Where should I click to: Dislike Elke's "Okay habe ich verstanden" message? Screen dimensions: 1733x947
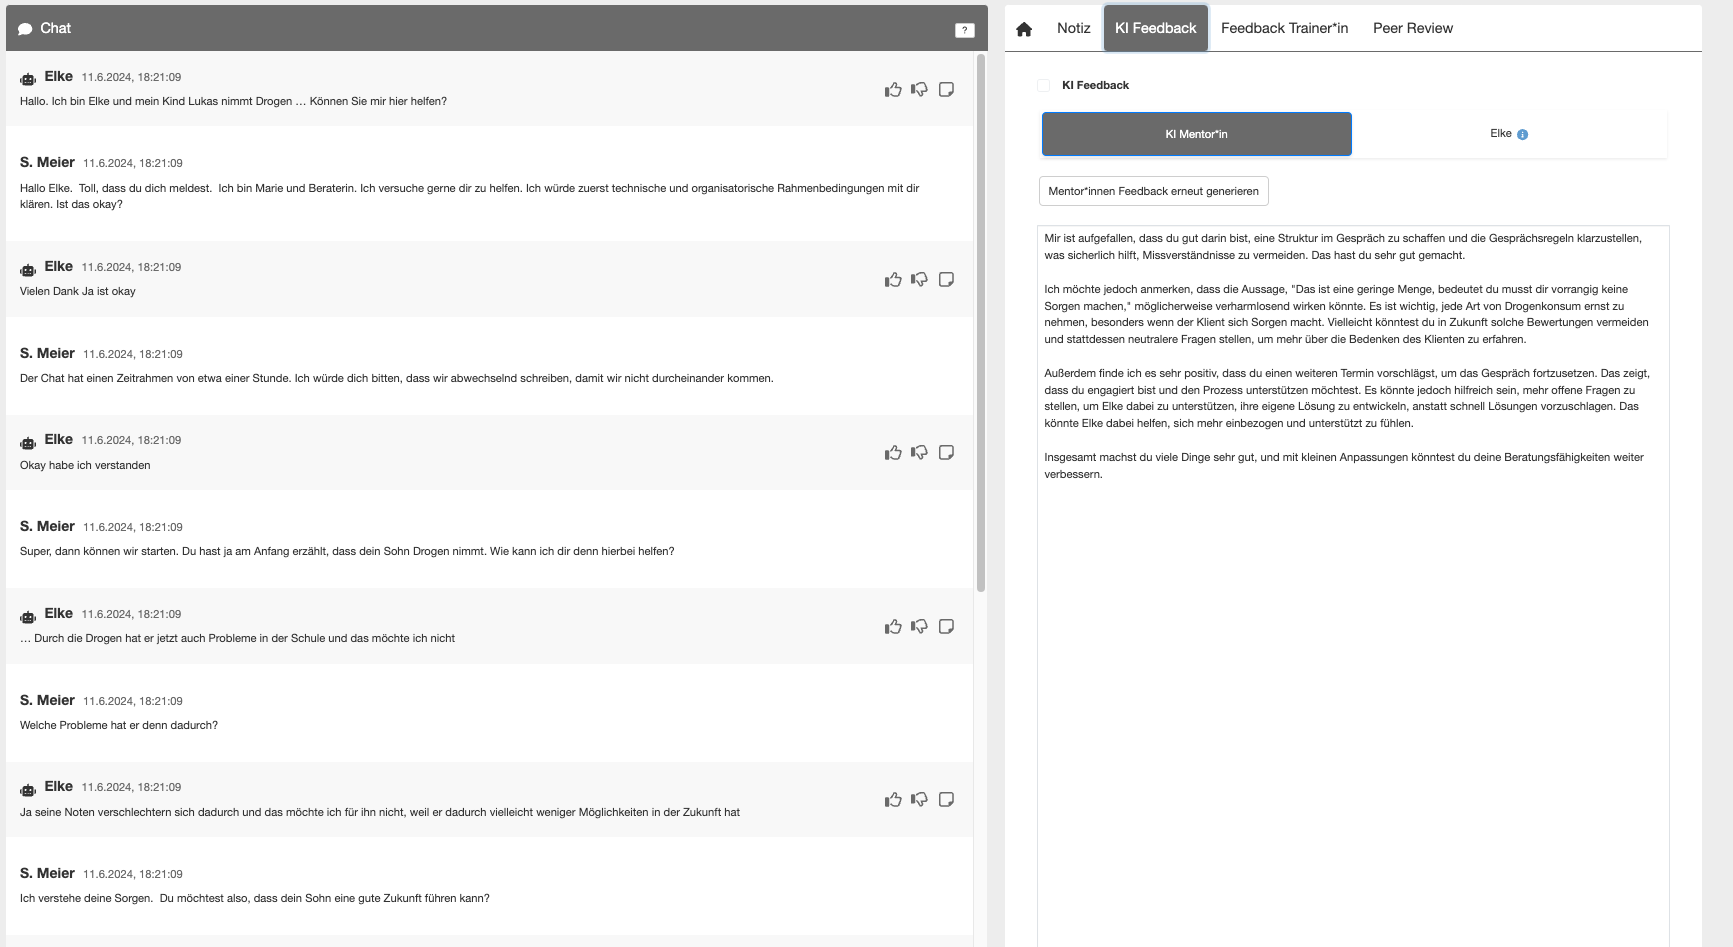pos(919,453)
